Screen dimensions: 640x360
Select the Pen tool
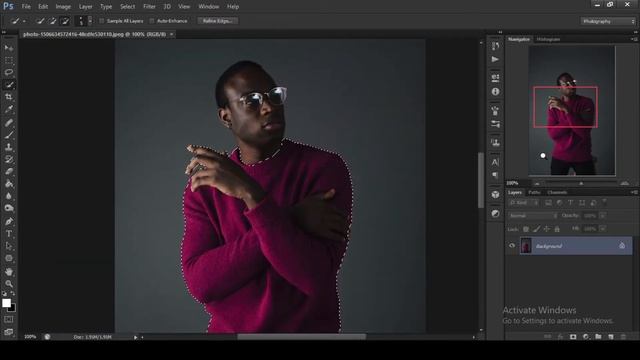[x=9, y=221]
